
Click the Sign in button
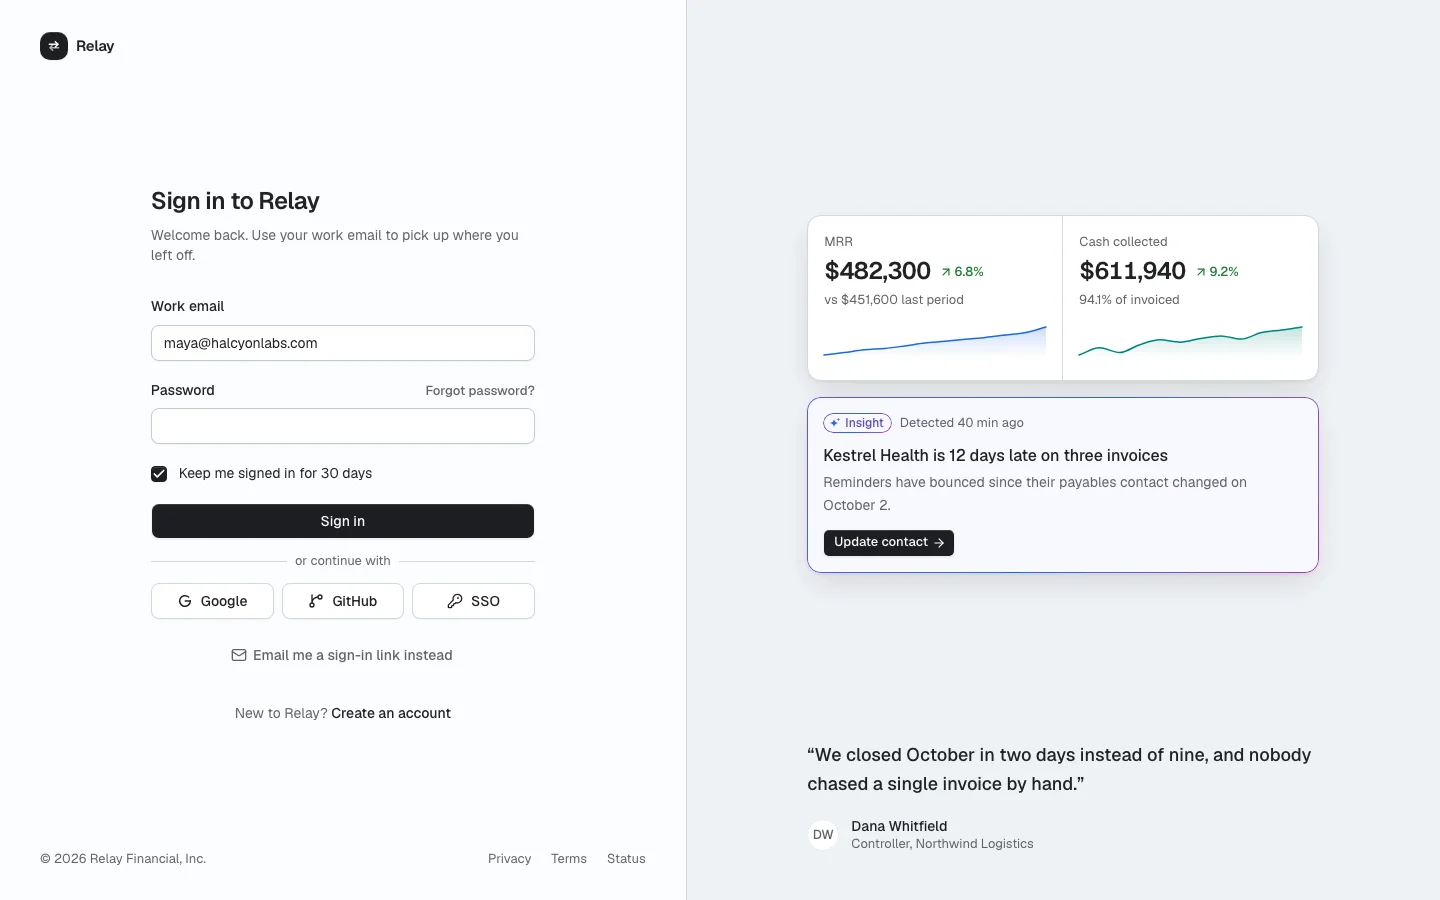[x=343, y=521]
